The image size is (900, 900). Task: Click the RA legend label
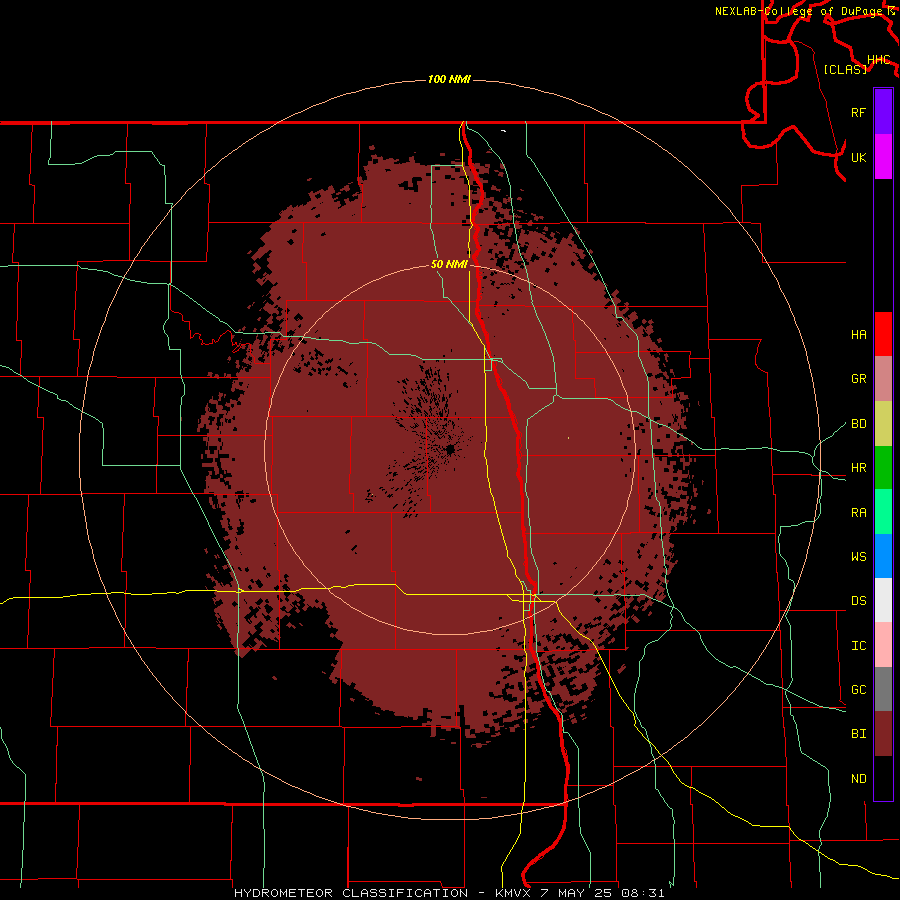click(858, 513)
